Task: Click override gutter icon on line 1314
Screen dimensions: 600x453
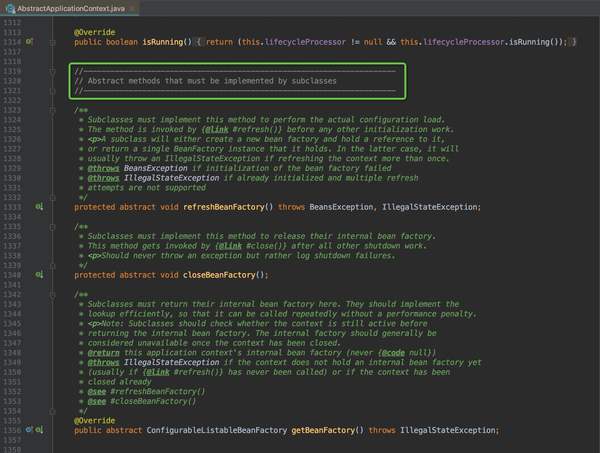Action: 29,42
